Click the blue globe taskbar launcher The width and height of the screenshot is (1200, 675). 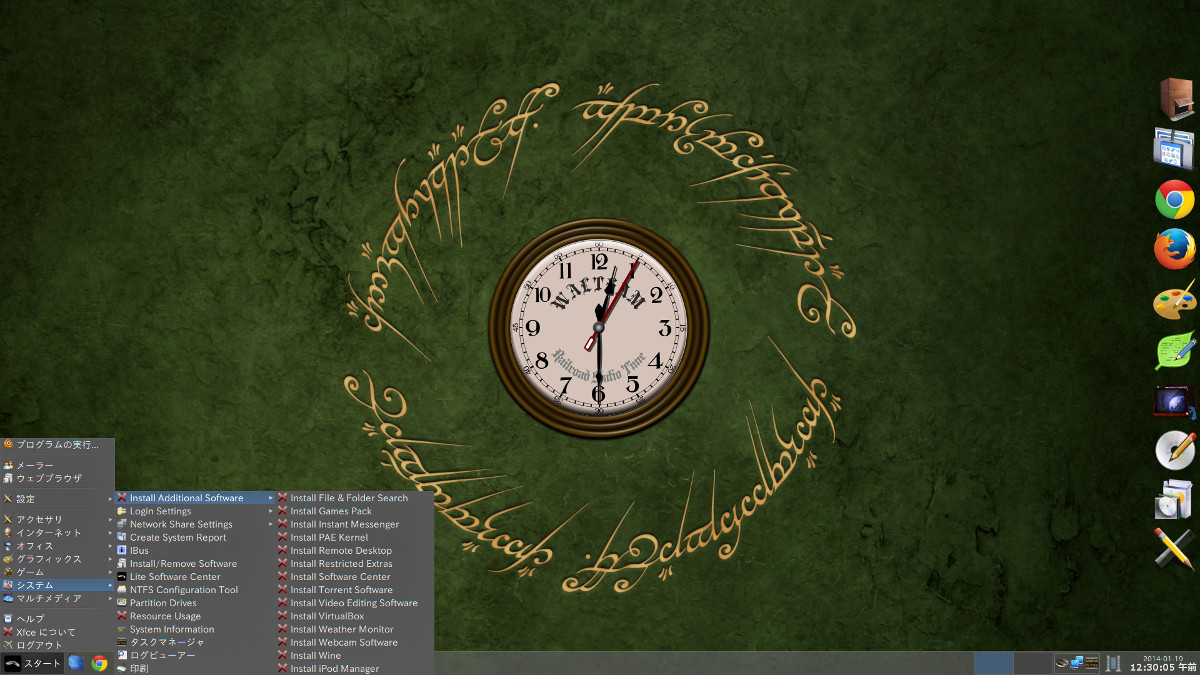click(75, 663)
